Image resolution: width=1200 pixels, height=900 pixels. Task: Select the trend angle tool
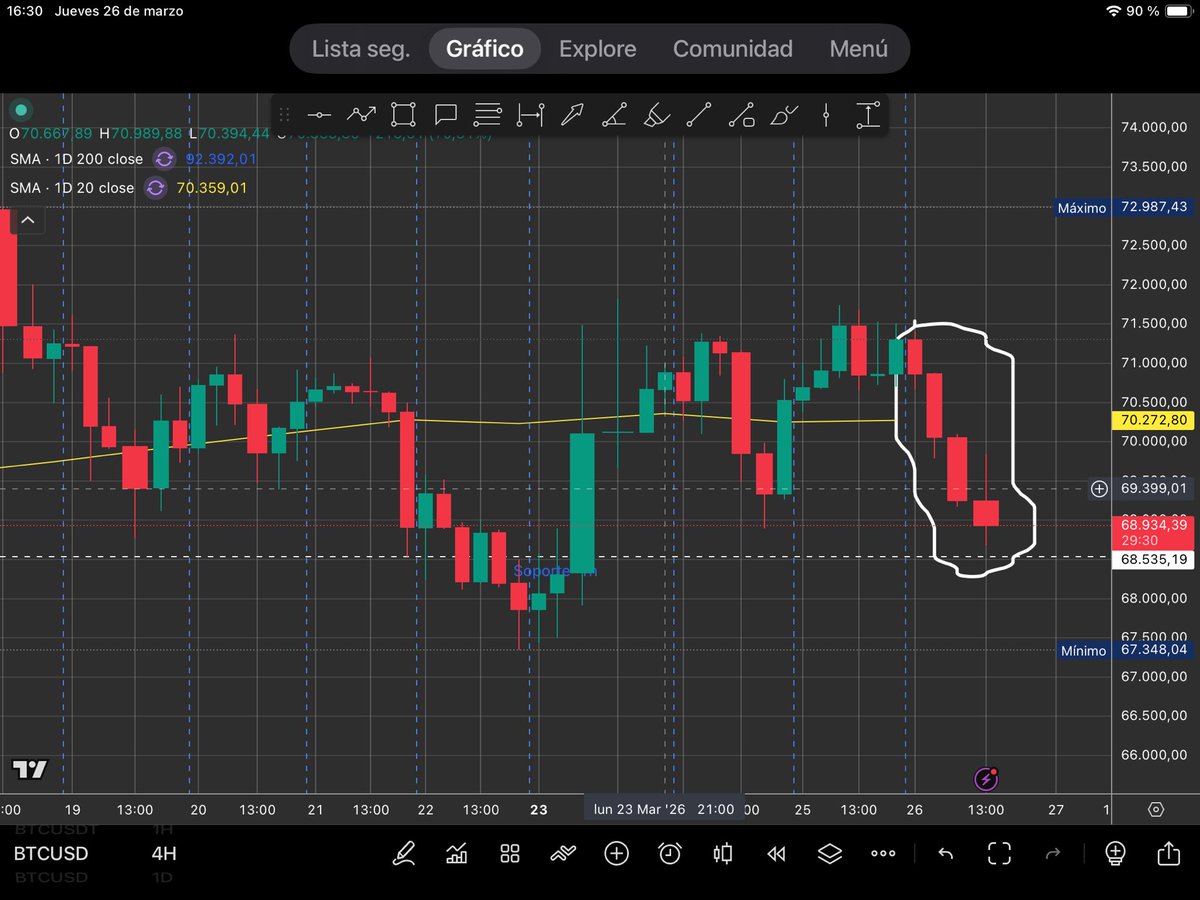(x=614, y=115)
